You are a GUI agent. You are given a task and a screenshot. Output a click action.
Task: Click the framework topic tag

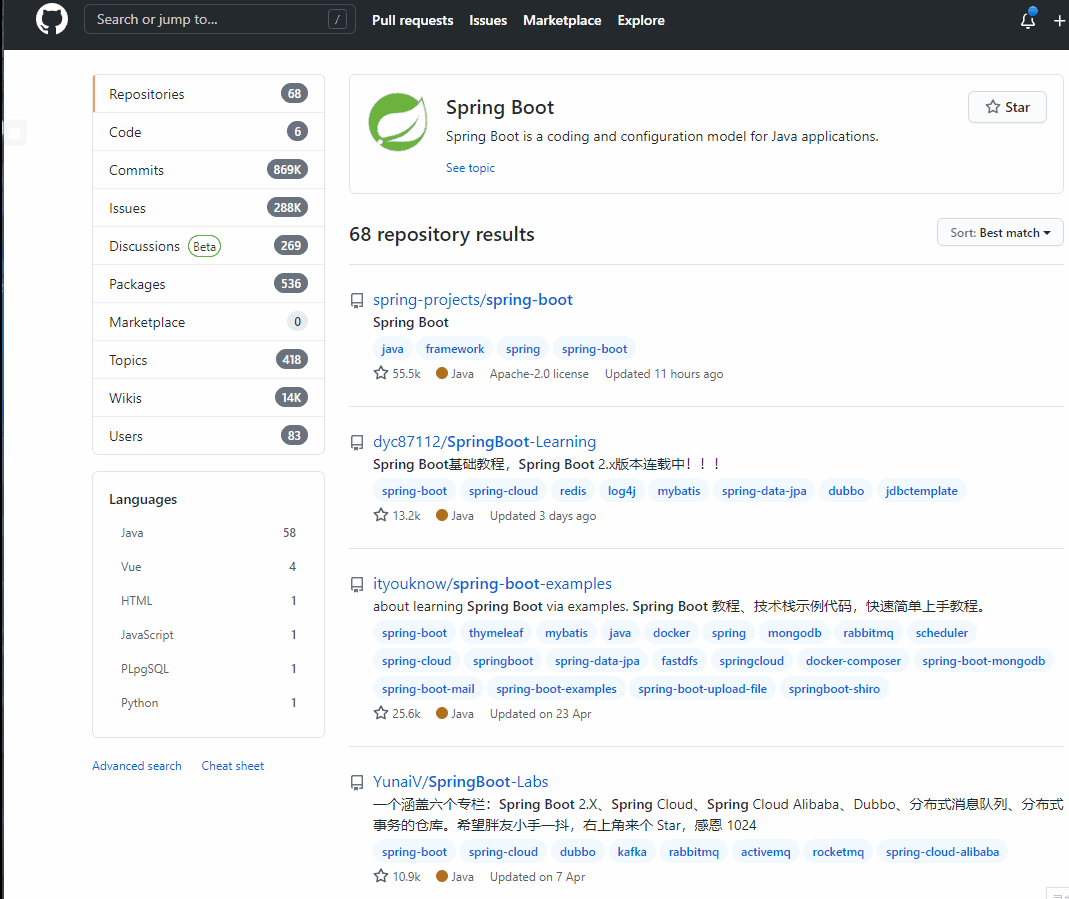tap(455, 348)
